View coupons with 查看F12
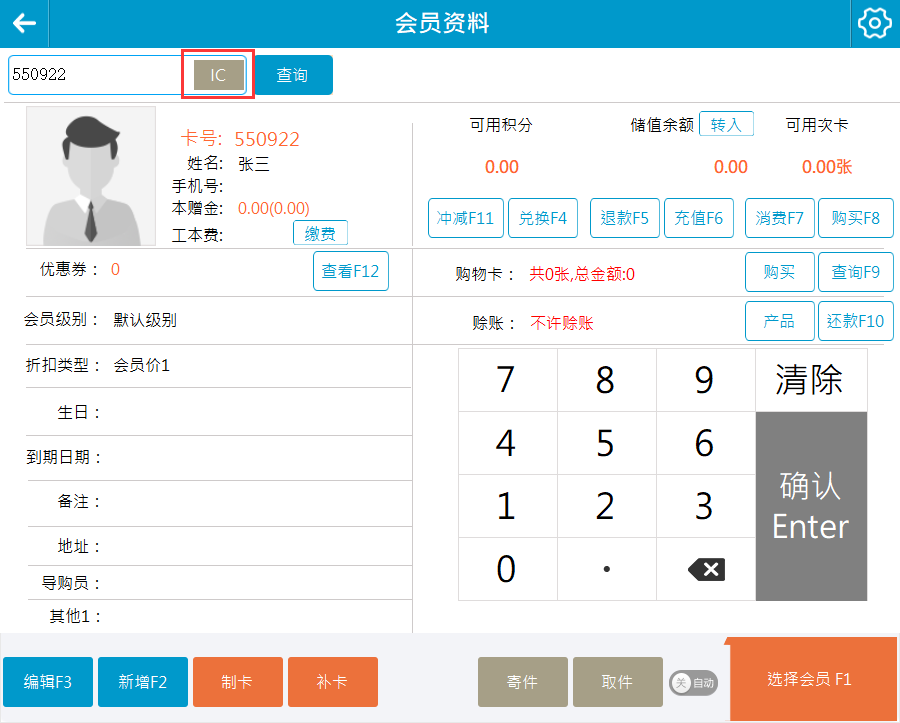The height and width of the screenshot is (723, 900). click(x=350, y=271)
